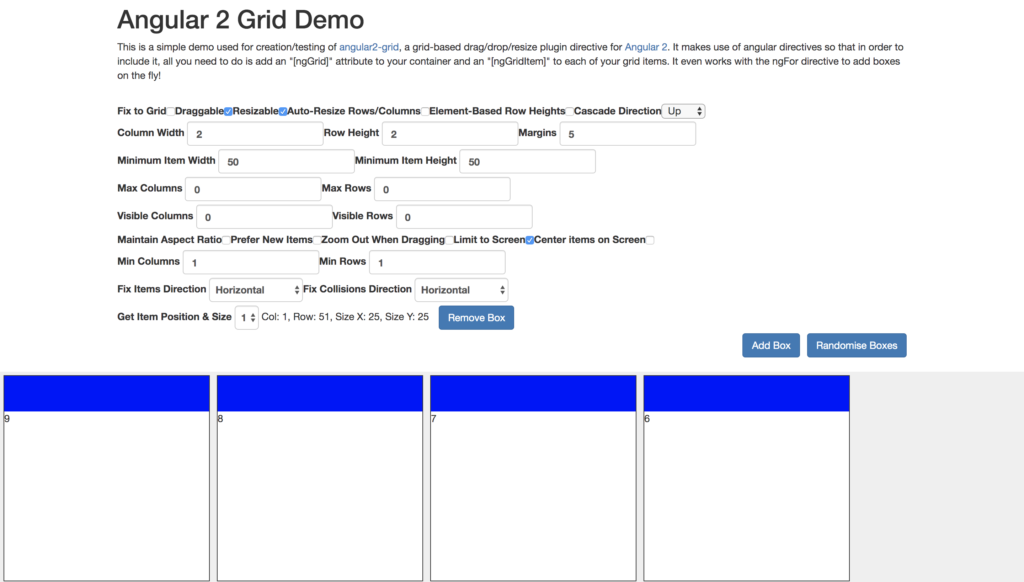Image resolution: width=1024 pixels, height=582 pixels.
Task: Expand the Fix Items Direction dropdown
Action: click(x=256, y=290)
